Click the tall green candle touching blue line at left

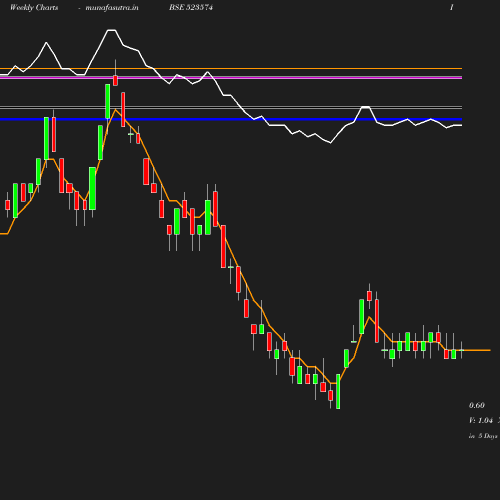(46, 138)
